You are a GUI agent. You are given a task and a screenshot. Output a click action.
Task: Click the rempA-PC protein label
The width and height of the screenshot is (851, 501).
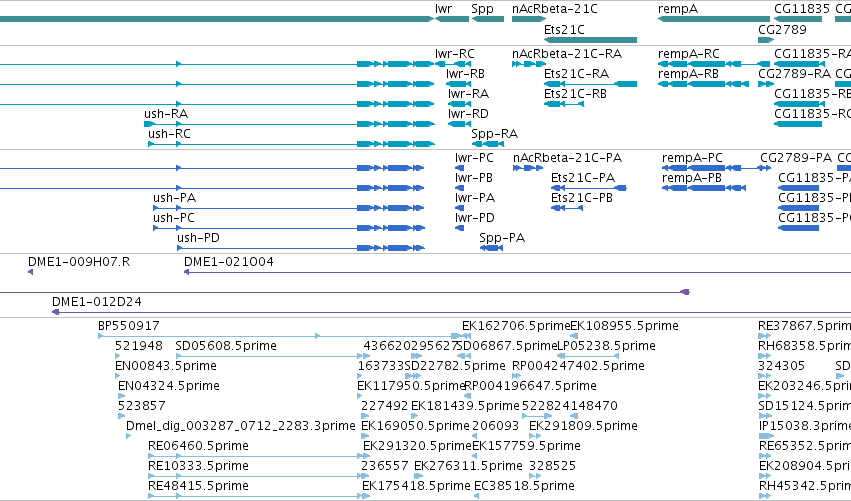tap(693, 158)
